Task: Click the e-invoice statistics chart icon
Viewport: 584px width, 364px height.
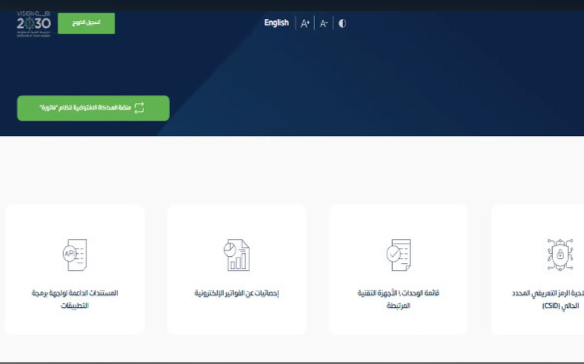Action: click(237, 255)
